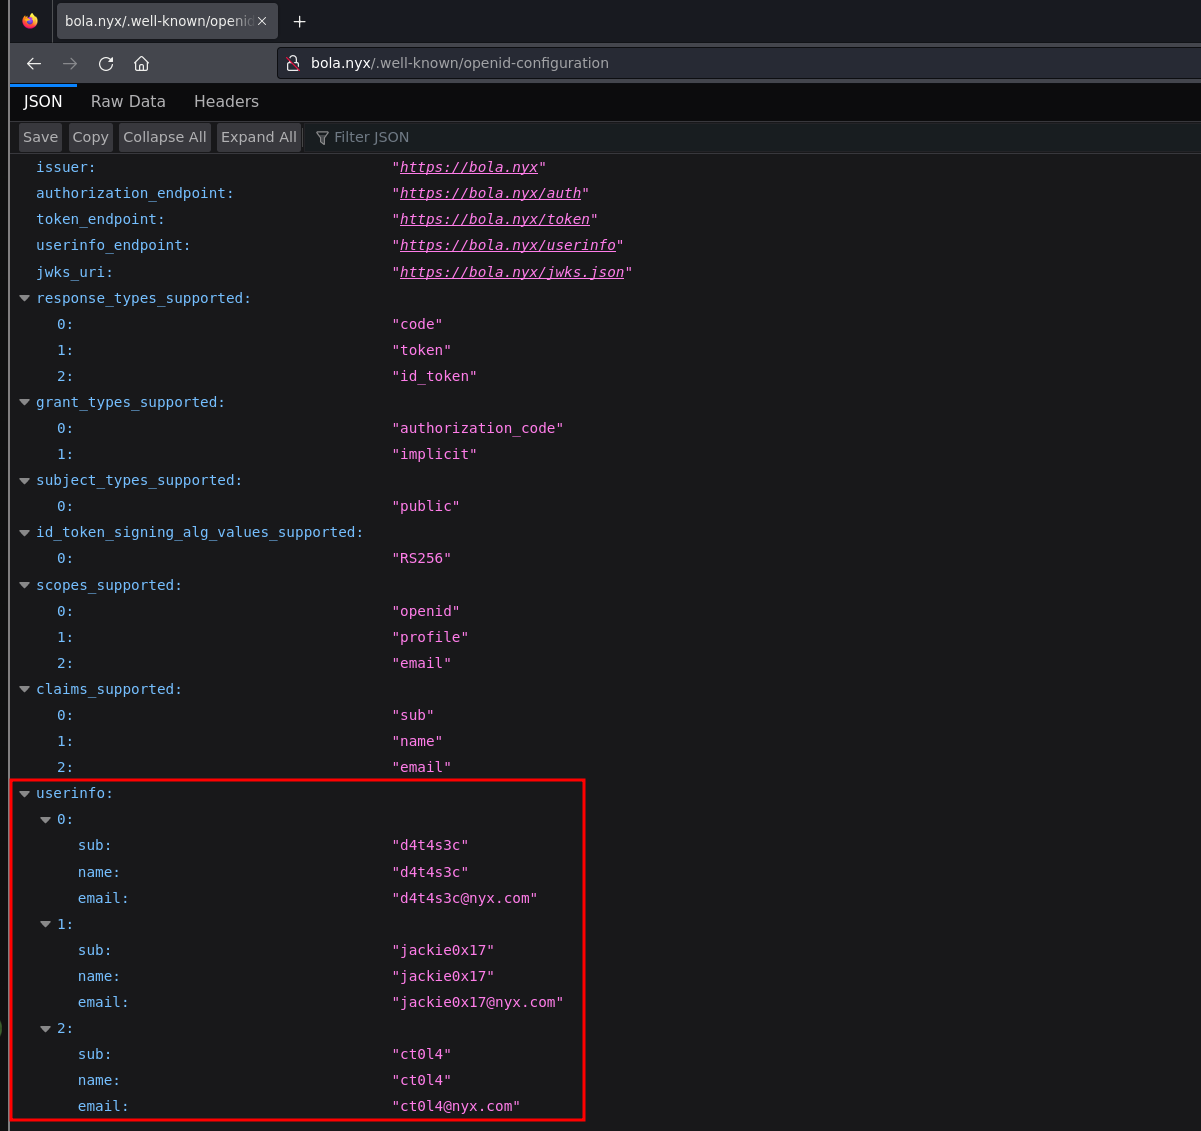This screenshot has width=1201, height=1131.
Task: Open the https://bola.nyx/jwks.json link
Action: point(511,272)
